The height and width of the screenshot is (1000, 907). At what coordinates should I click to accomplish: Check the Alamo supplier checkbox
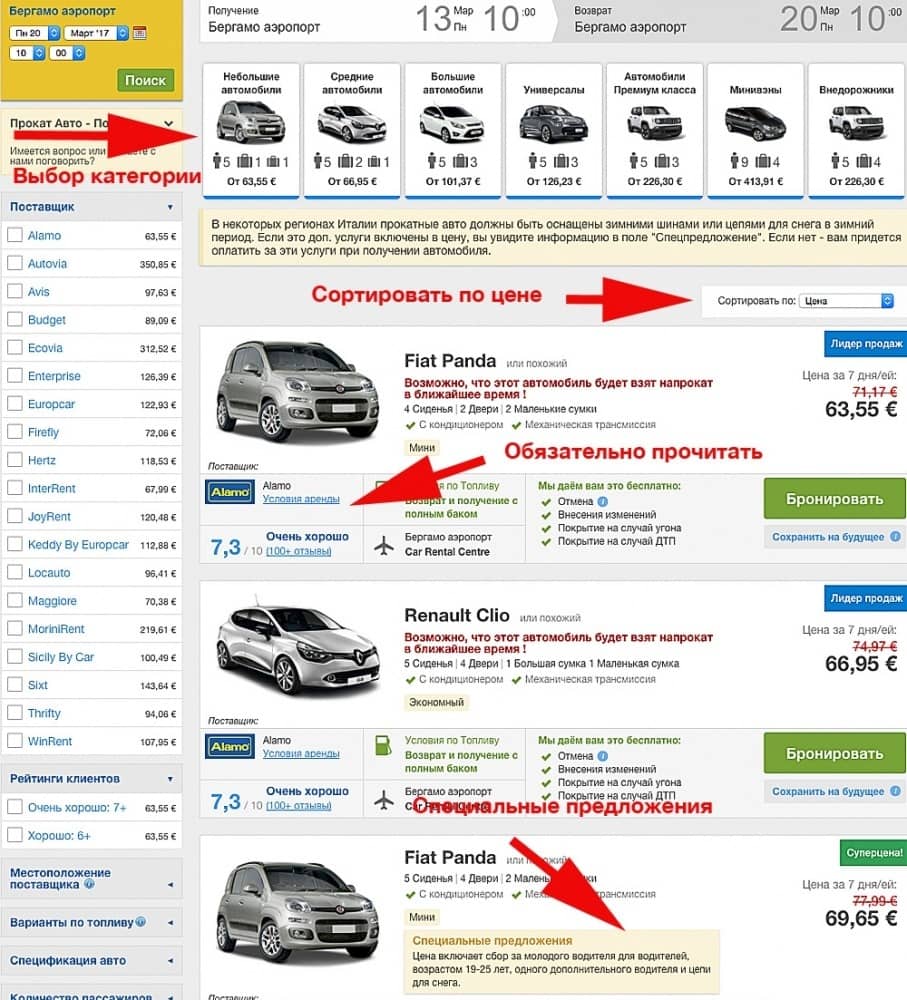click(x=15, y=235)
